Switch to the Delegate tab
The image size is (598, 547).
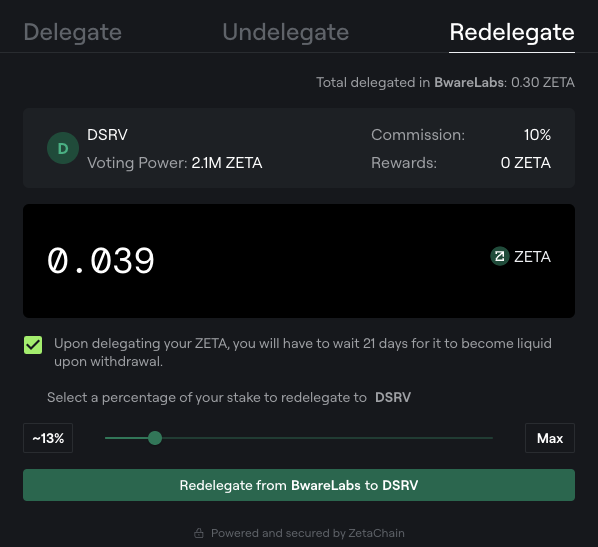tap(72, 32)
